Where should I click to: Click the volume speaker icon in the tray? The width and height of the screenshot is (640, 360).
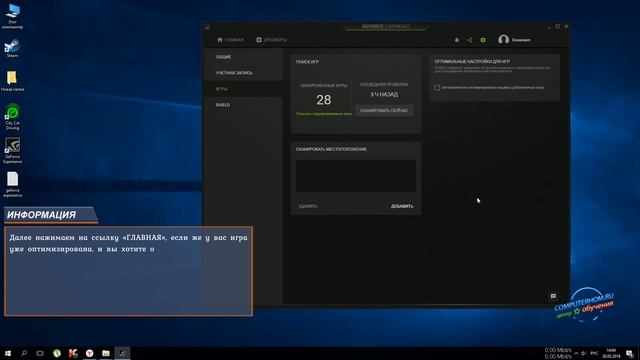coord(584,353)
